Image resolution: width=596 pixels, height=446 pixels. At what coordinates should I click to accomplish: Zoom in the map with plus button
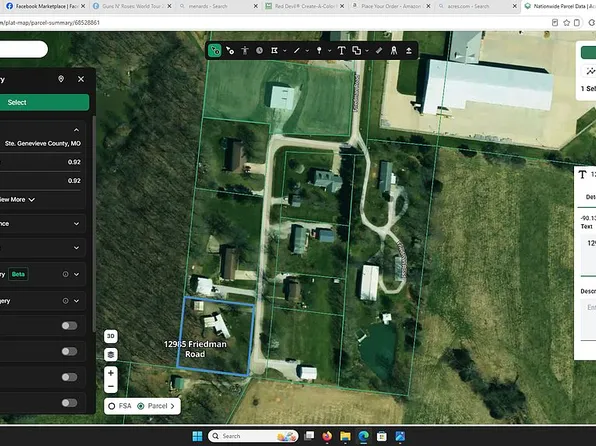[111, 373]
